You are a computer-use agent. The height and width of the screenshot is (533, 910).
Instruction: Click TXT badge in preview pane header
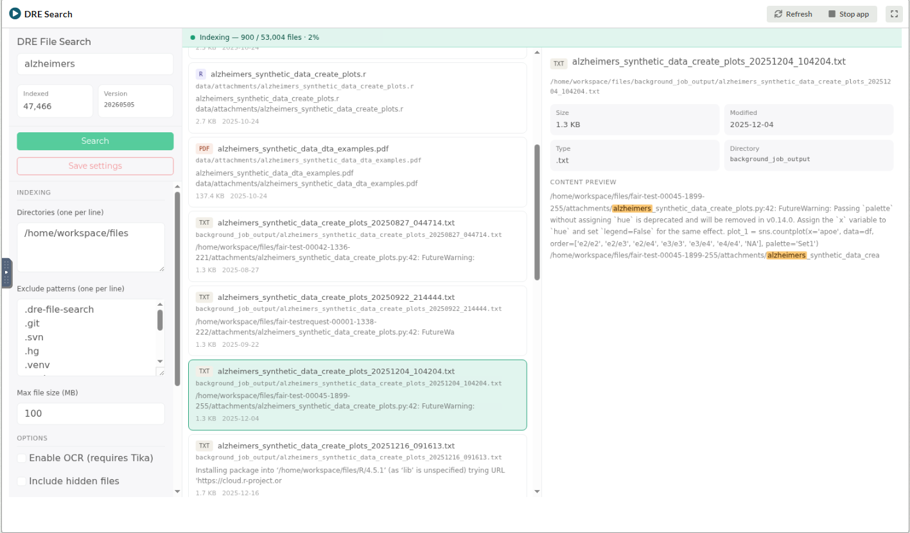tap(559, 63)
